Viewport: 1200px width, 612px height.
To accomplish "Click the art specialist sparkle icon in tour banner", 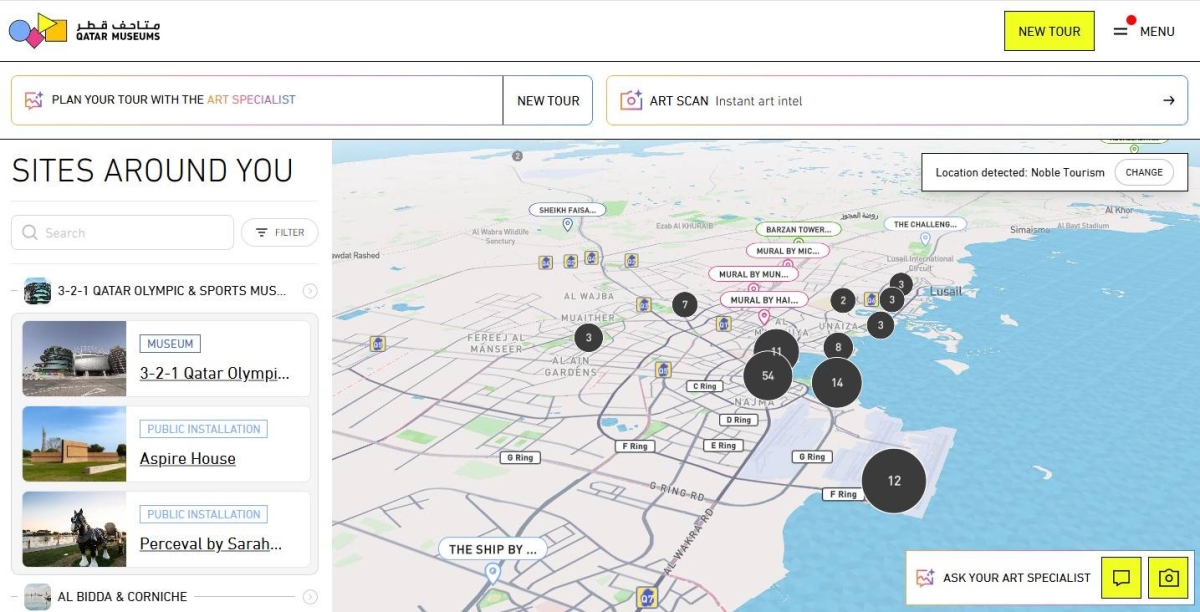I will 34,100.
